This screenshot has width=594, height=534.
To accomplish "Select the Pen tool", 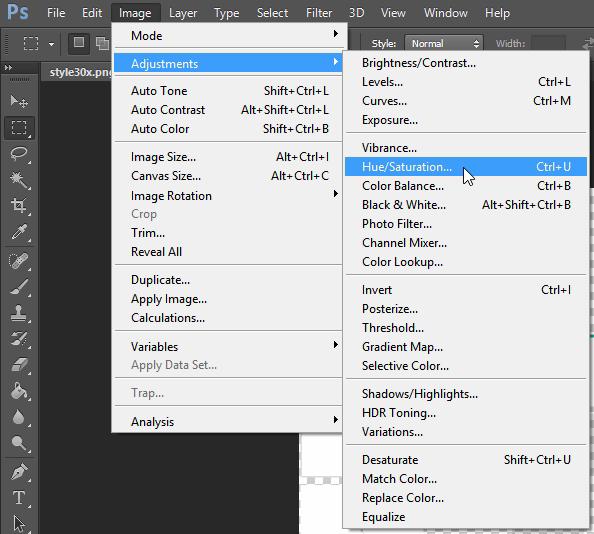I will [19, 472].
